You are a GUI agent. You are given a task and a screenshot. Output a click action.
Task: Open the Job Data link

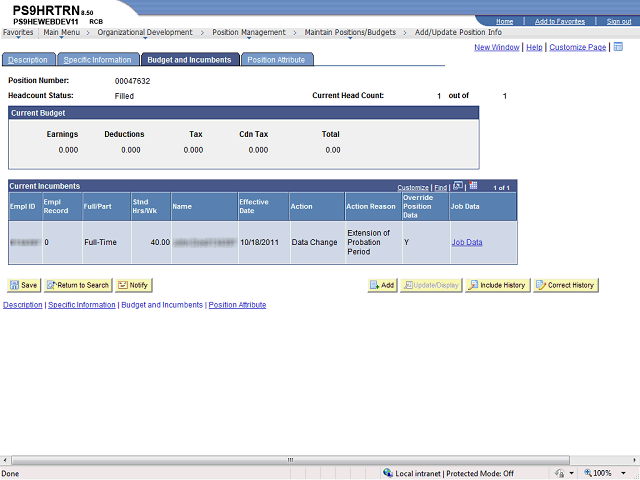467,242
